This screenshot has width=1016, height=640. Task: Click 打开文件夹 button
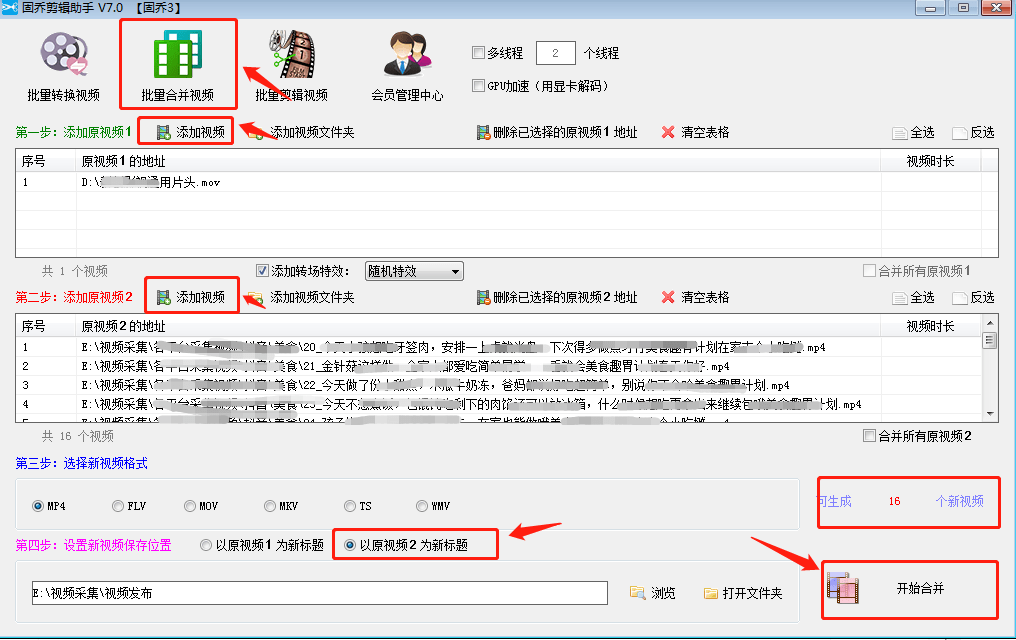coord(744,593)
